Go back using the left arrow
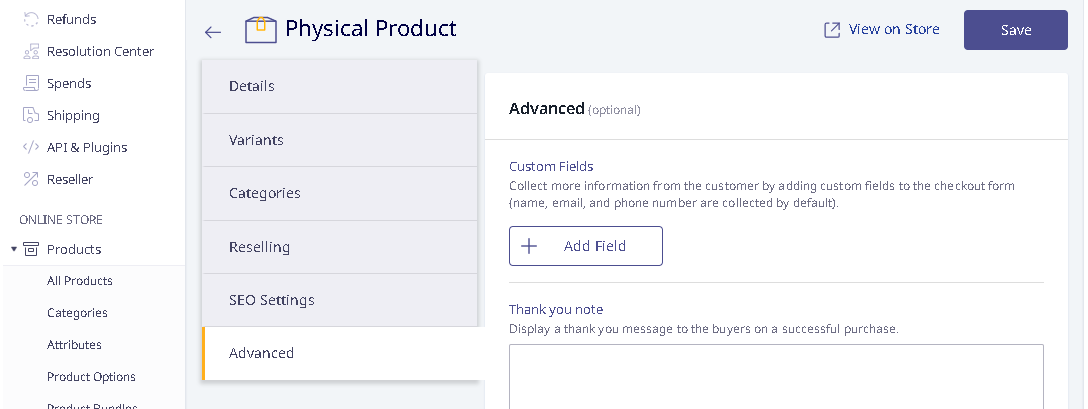 213,32
